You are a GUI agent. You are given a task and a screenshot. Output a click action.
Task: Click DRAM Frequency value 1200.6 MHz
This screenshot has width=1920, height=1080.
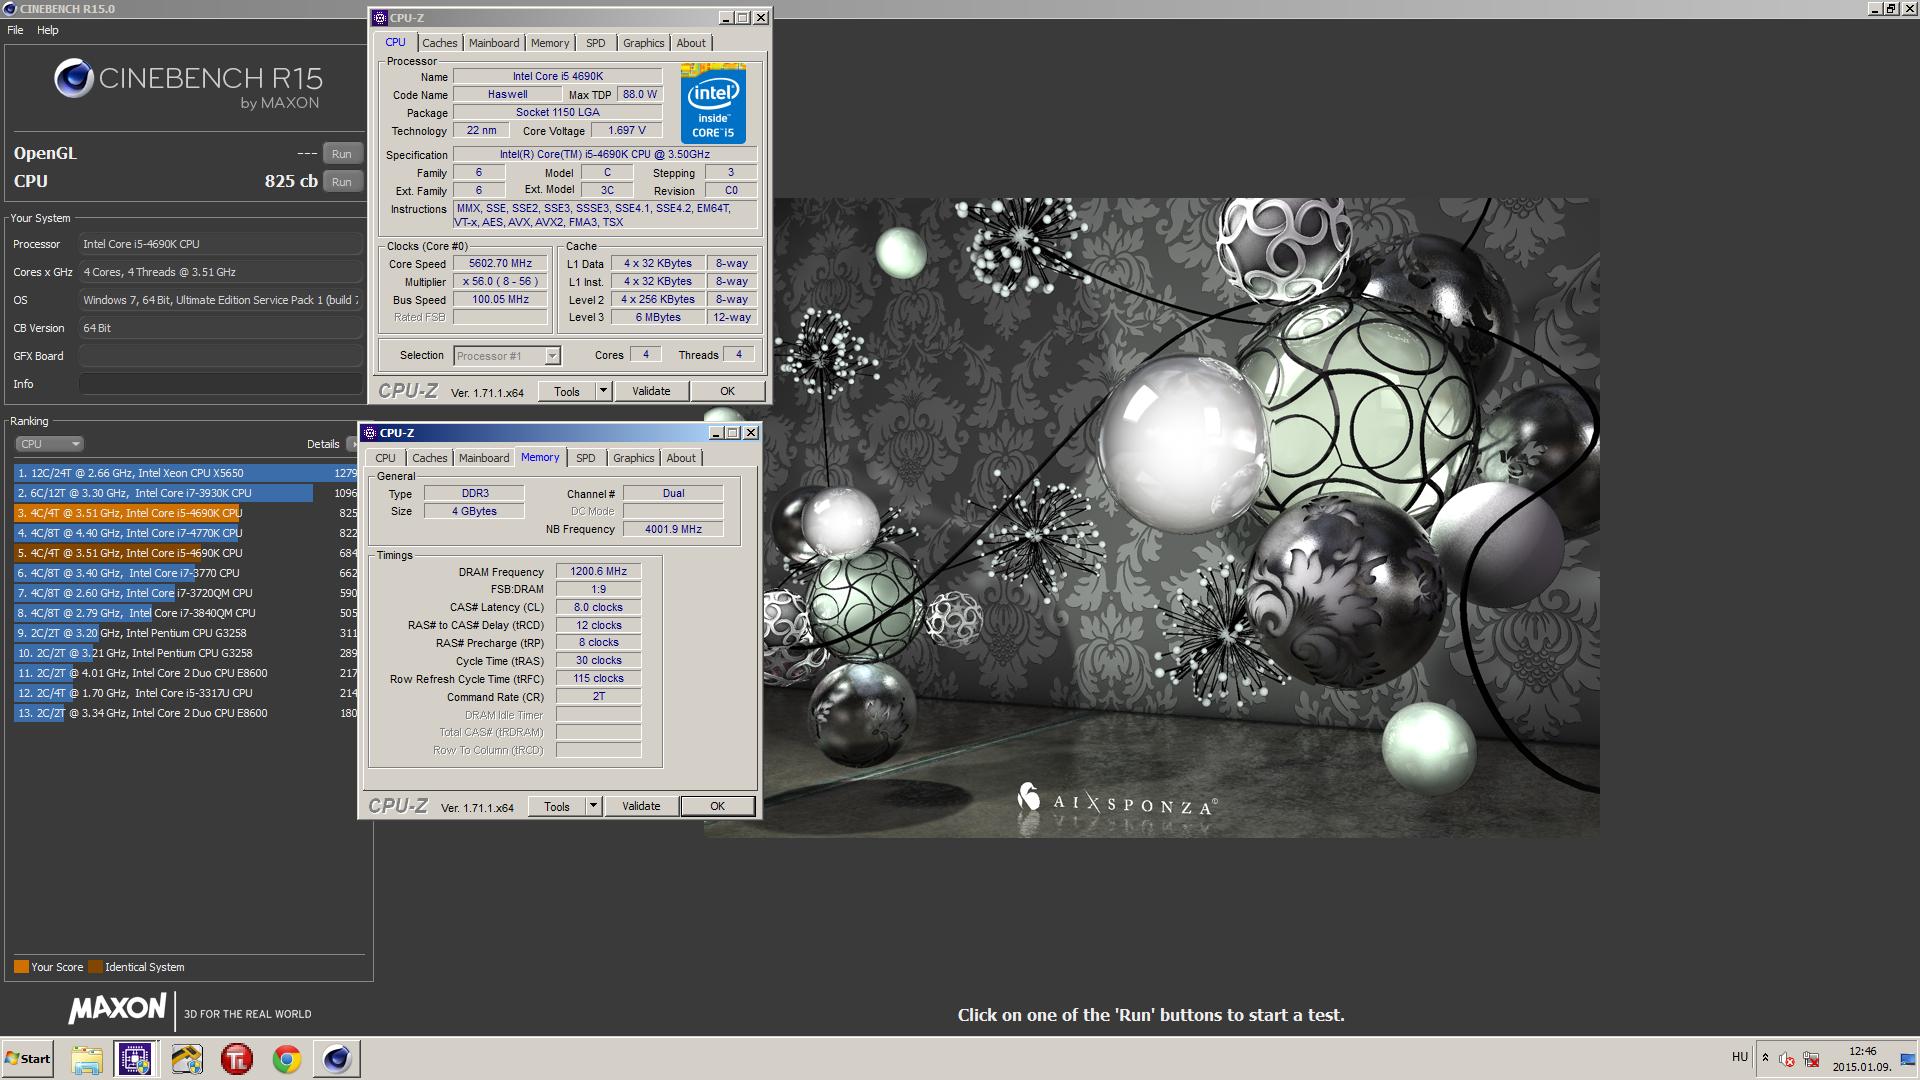click(598, 572)
